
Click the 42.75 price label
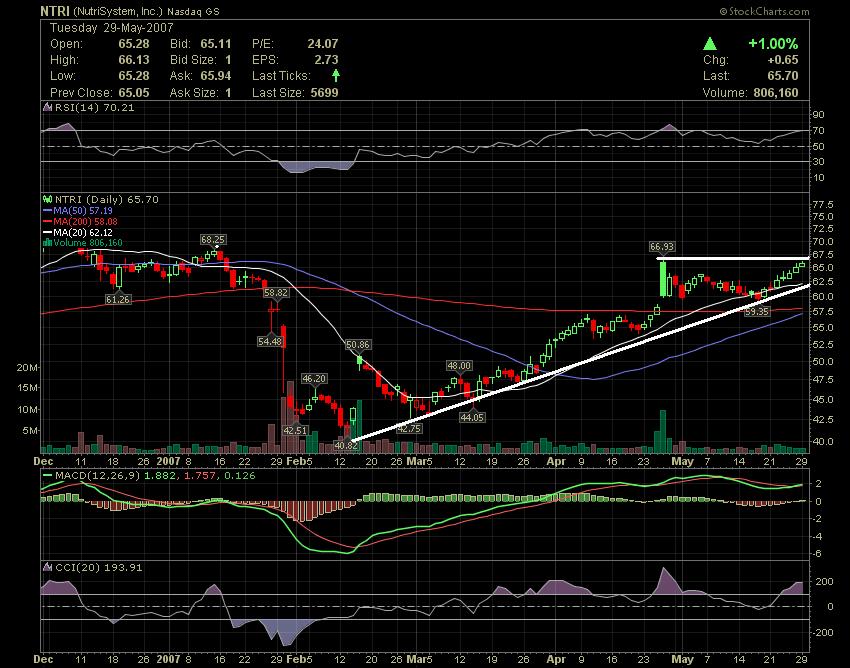[409, 428]
